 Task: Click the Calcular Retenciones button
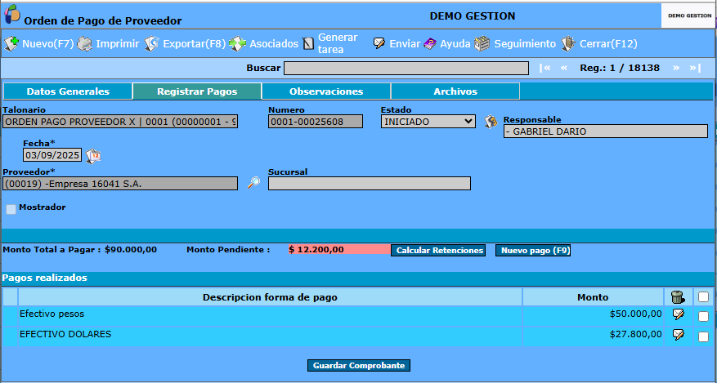point(438,250)
